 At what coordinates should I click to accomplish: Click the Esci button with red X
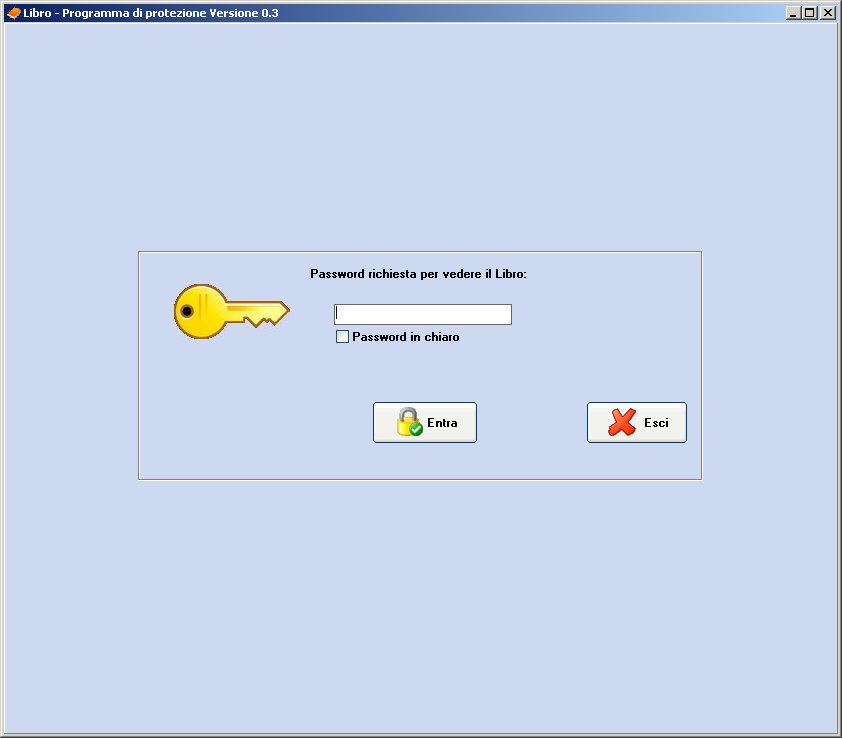(637, 423)
